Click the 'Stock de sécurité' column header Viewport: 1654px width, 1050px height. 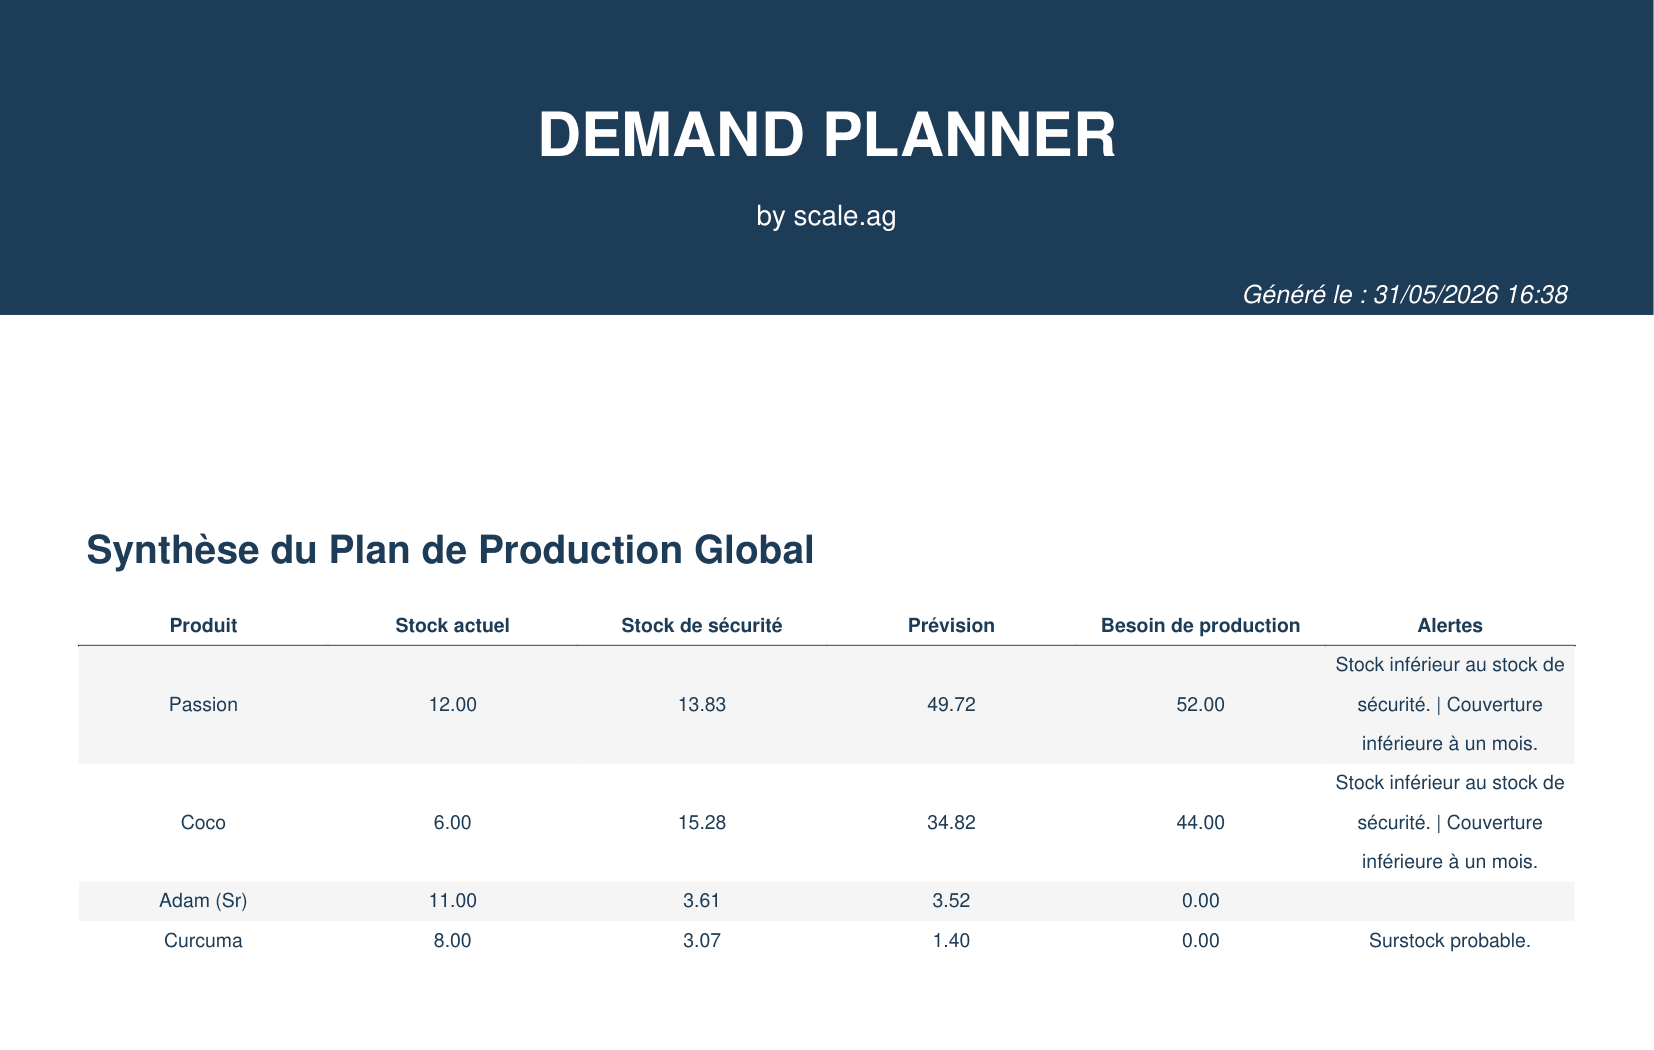[702, 626]
